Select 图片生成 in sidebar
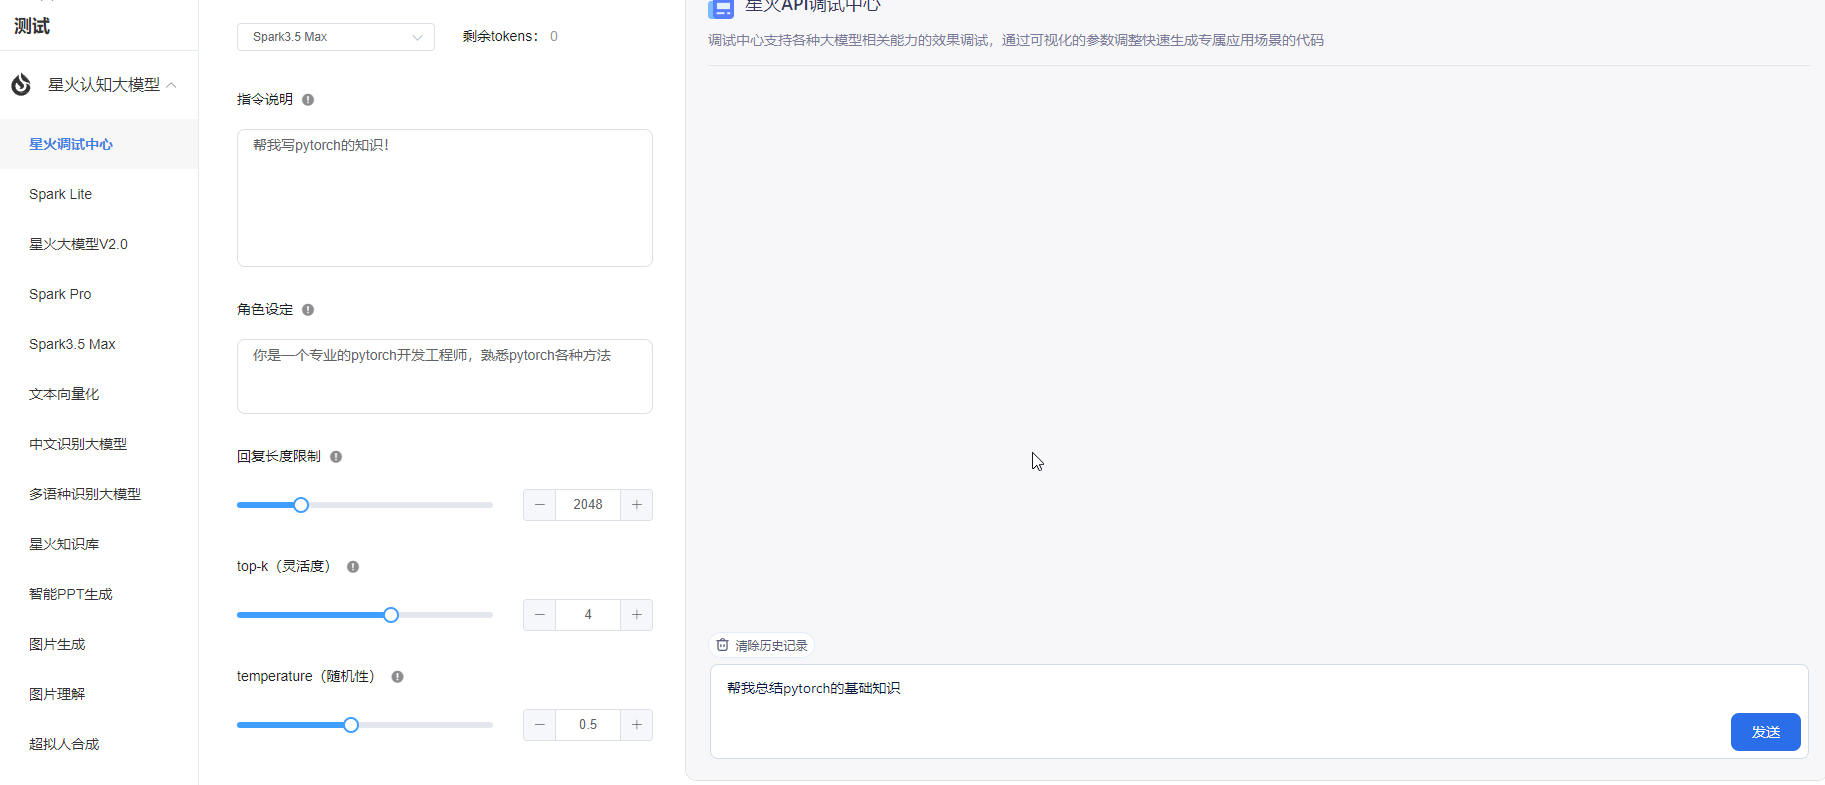The width and height of the screenshot is (1825, 785). pyautogui.click(x=57, y=644)
